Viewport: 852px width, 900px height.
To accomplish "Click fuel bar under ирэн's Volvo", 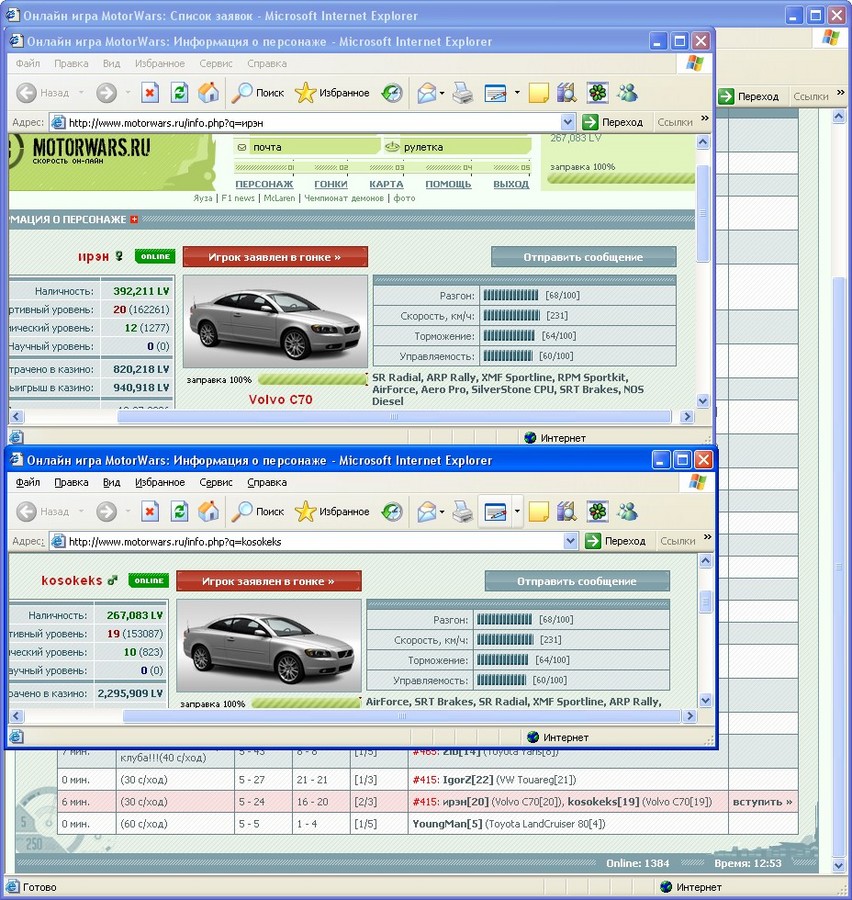I will pos(312,379).
